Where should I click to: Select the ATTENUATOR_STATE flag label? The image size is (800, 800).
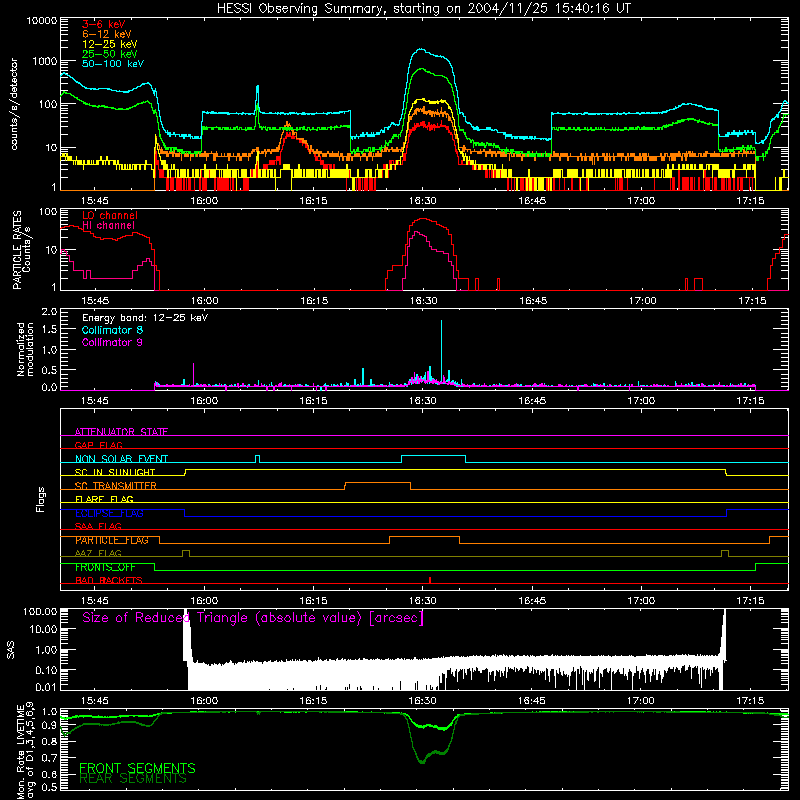point(121,432)
